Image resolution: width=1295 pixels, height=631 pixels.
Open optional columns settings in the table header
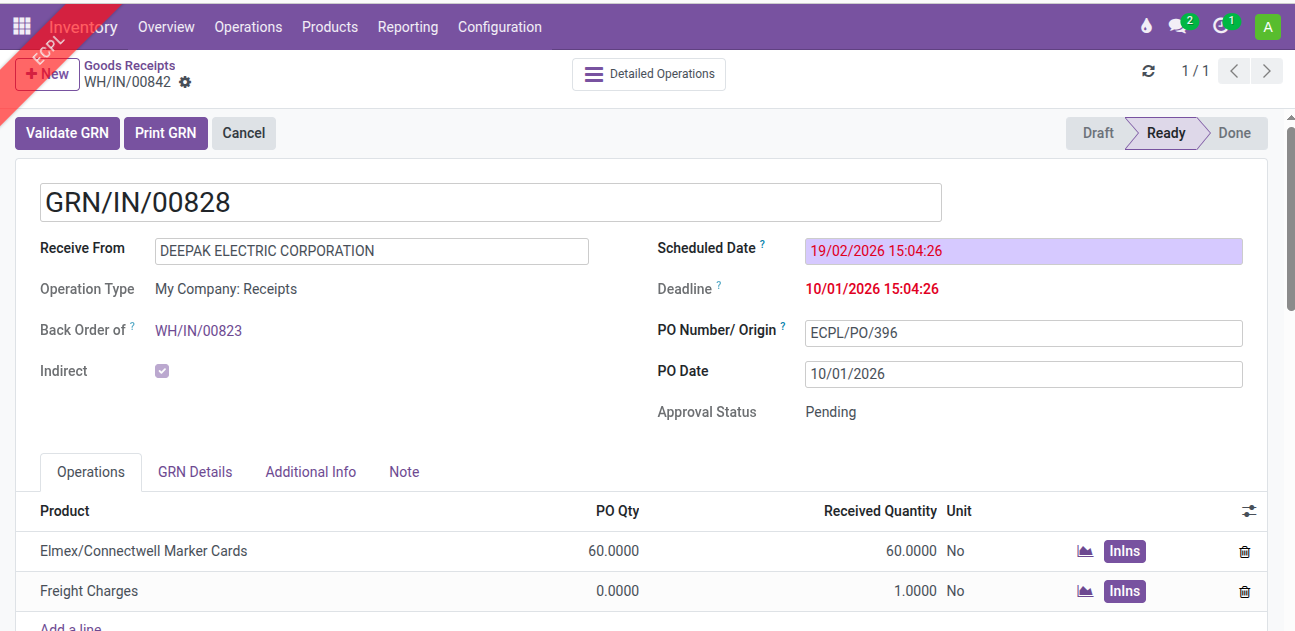pyautogui.click(x=1249, y=511)
